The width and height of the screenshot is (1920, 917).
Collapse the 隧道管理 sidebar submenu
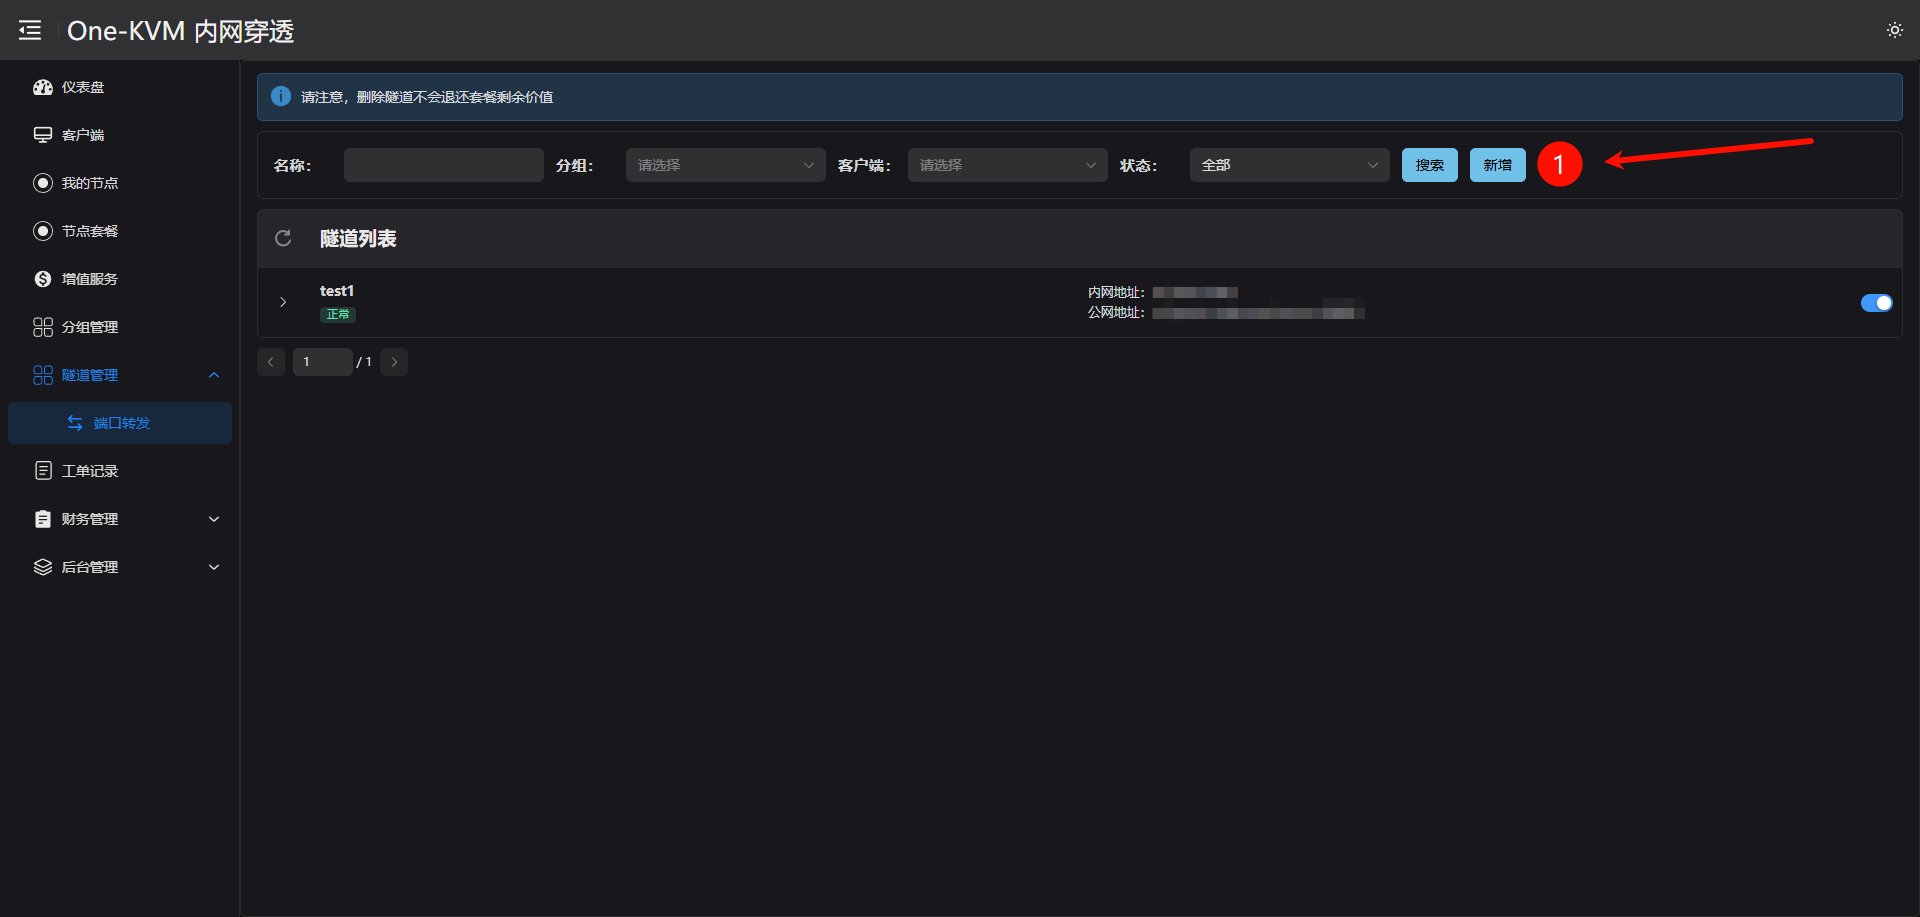[213, 375]
